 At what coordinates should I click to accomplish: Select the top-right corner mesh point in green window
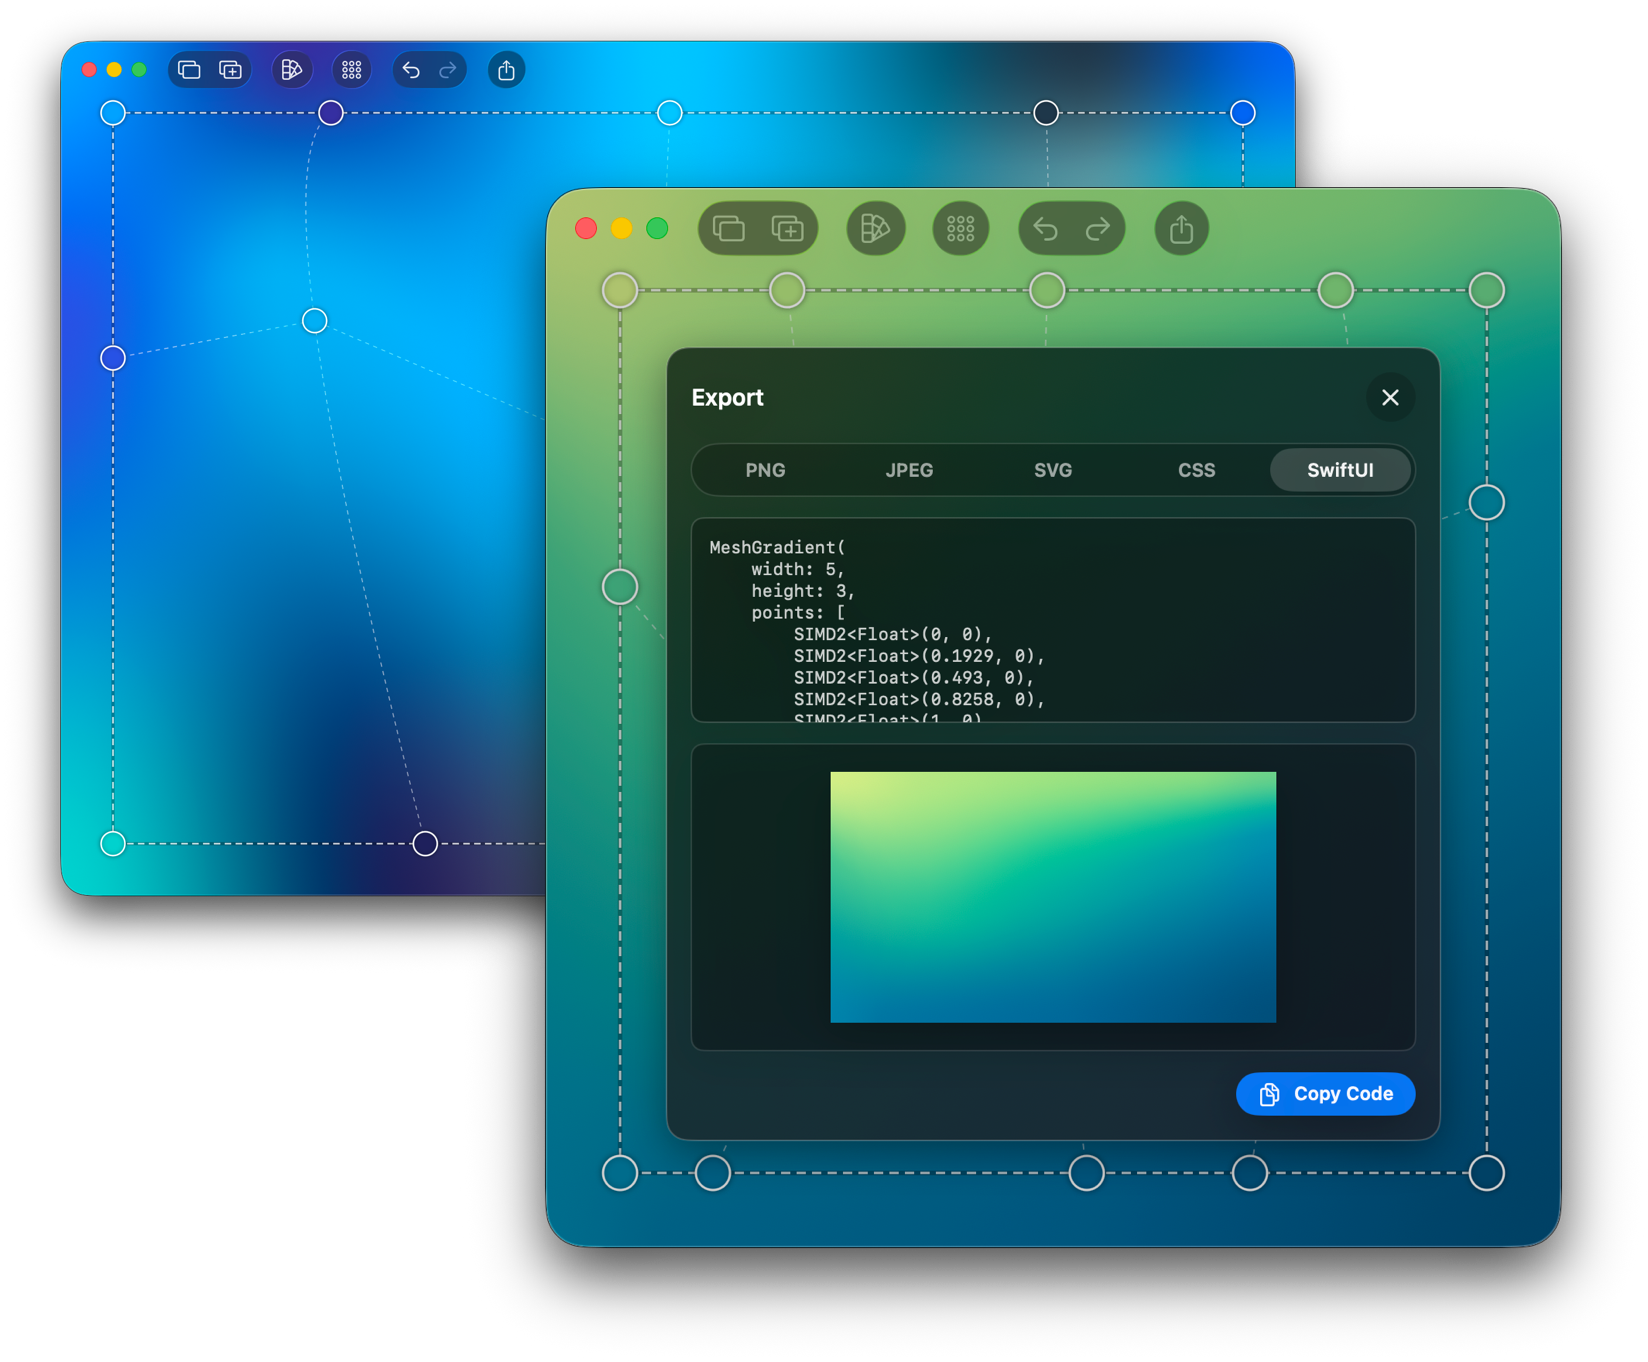(x=1487, y=291)
